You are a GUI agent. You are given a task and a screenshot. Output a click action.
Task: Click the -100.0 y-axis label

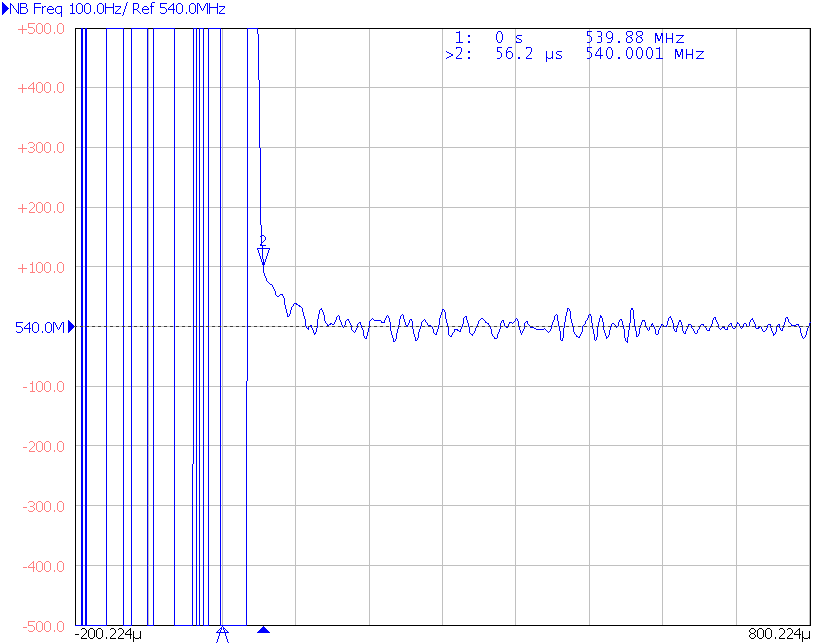(x=41, y=387)
